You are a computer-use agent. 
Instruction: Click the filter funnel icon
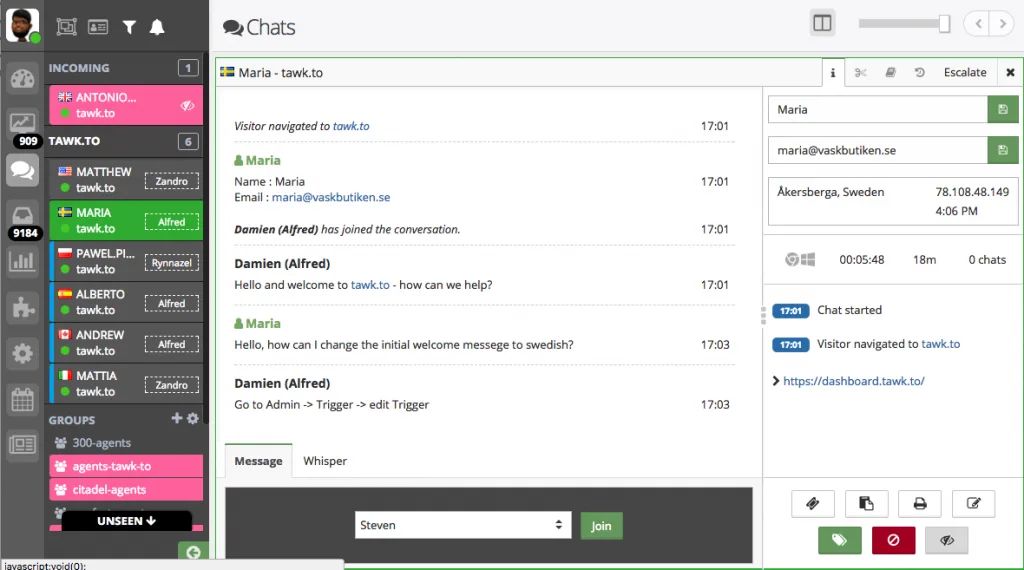click(129, 27)
